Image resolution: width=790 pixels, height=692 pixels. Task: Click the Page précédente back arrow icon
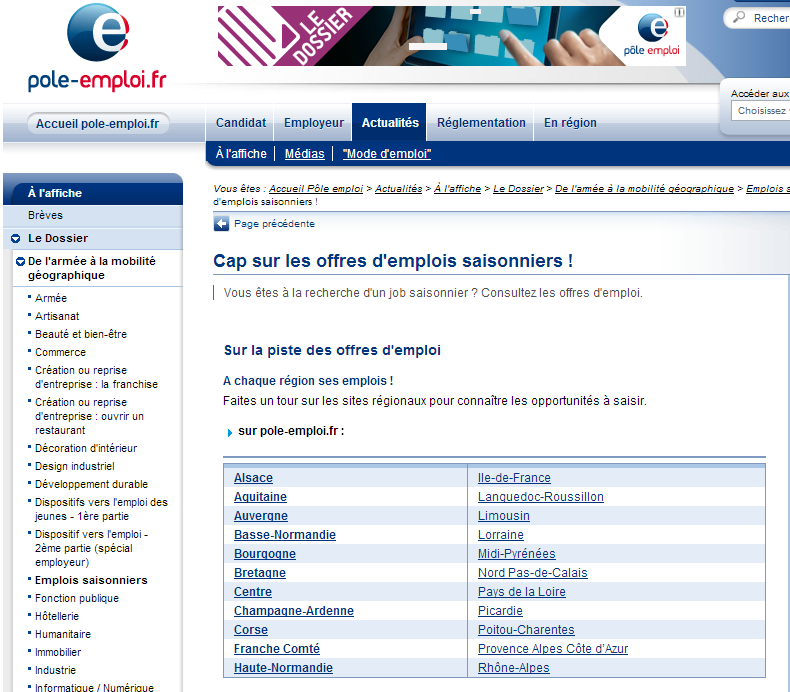pyautogui.click(x=221, y=224)
